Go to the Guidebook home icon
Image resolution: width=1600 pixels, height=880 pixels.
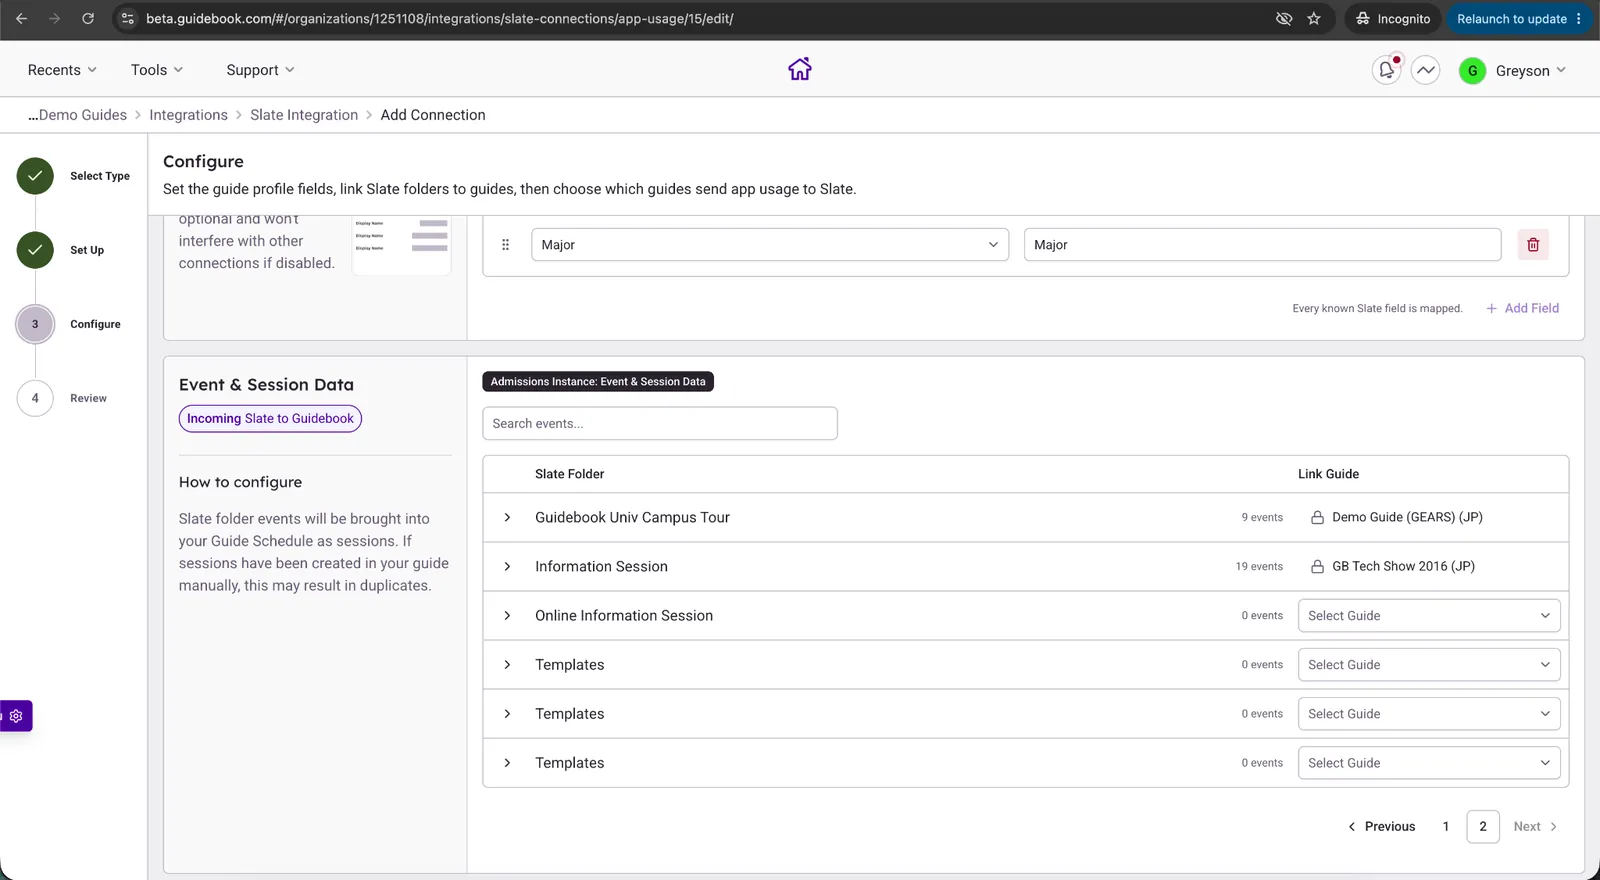coord(800,69)
